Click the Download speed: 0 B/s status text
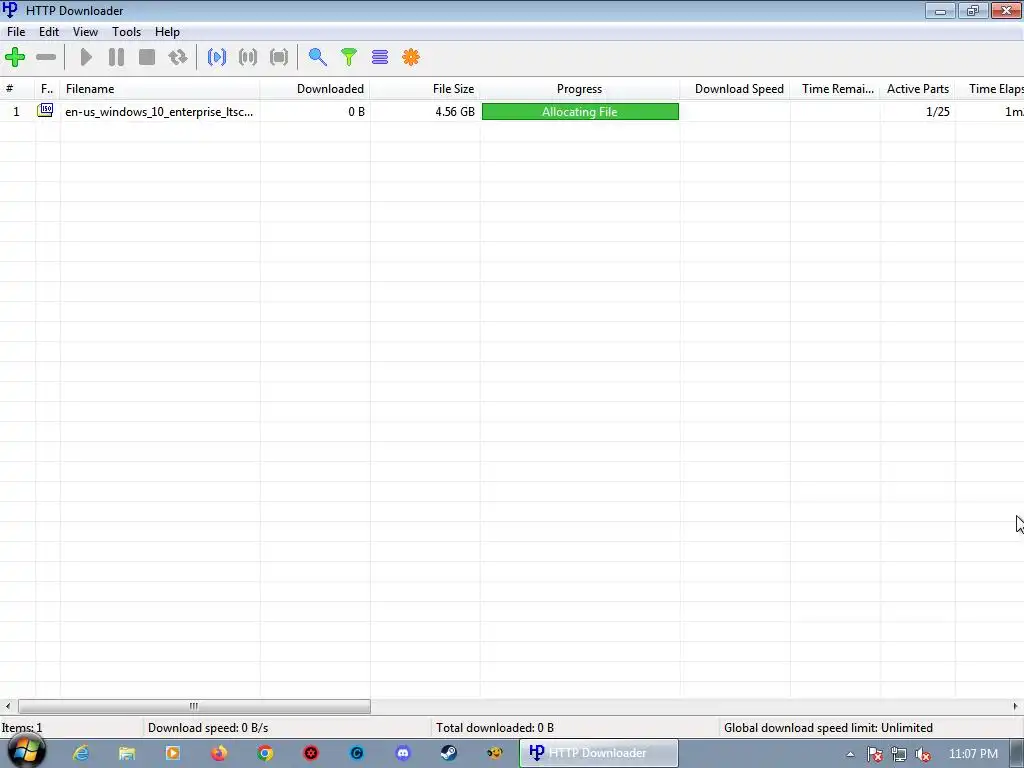 [x=208, y=728]
